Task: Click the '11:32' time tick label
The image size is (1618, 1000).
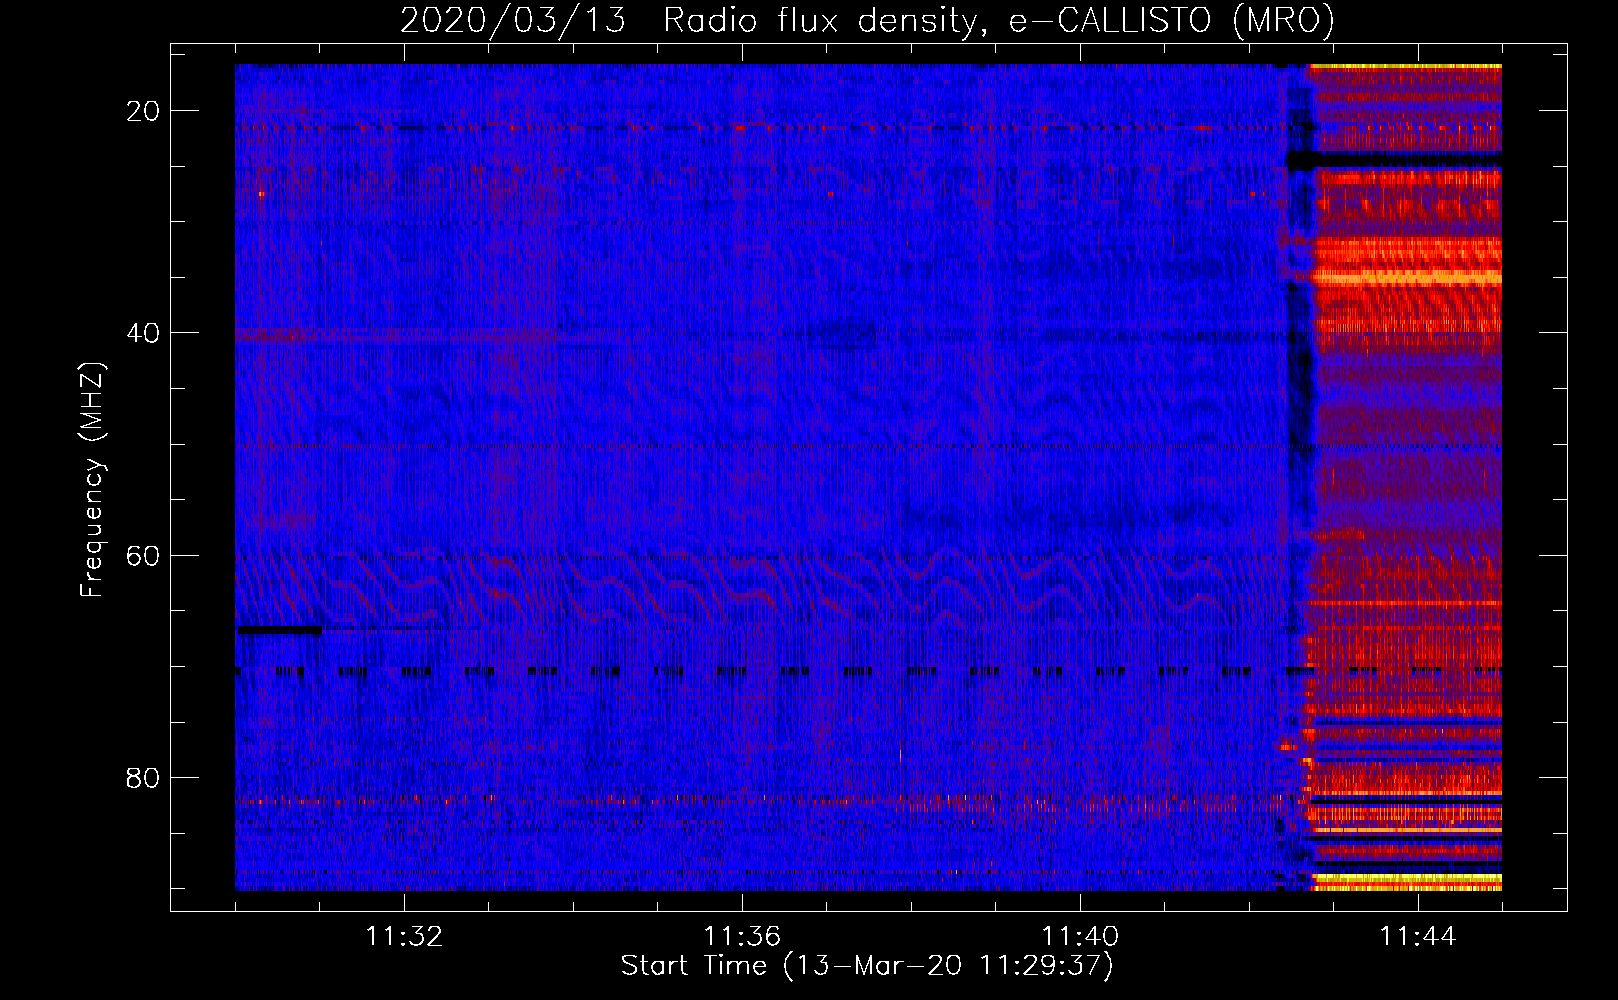Action: tap(404, 937)
